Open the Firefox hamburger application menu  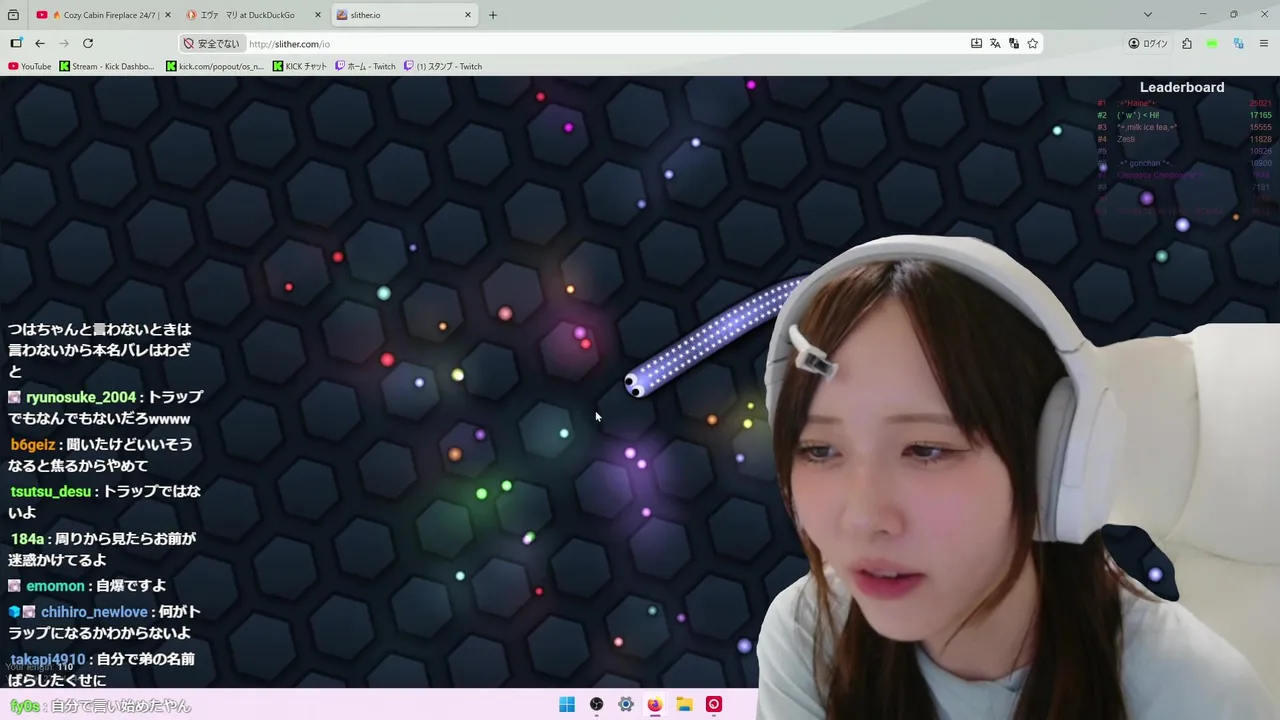click(1264, 43)
